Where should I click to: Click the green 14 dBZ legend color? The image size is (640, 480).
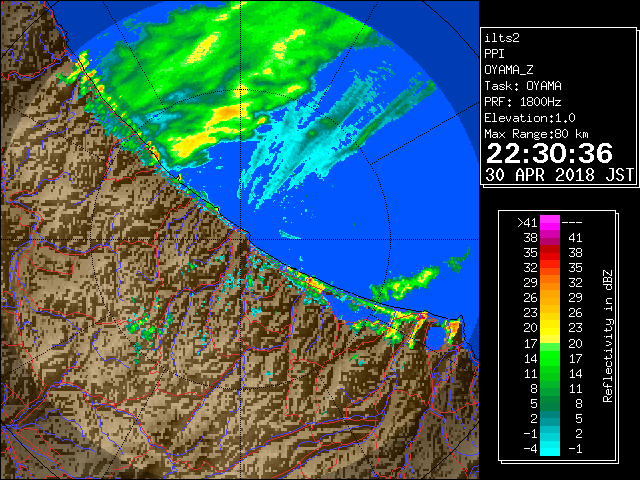pos(550,358)
